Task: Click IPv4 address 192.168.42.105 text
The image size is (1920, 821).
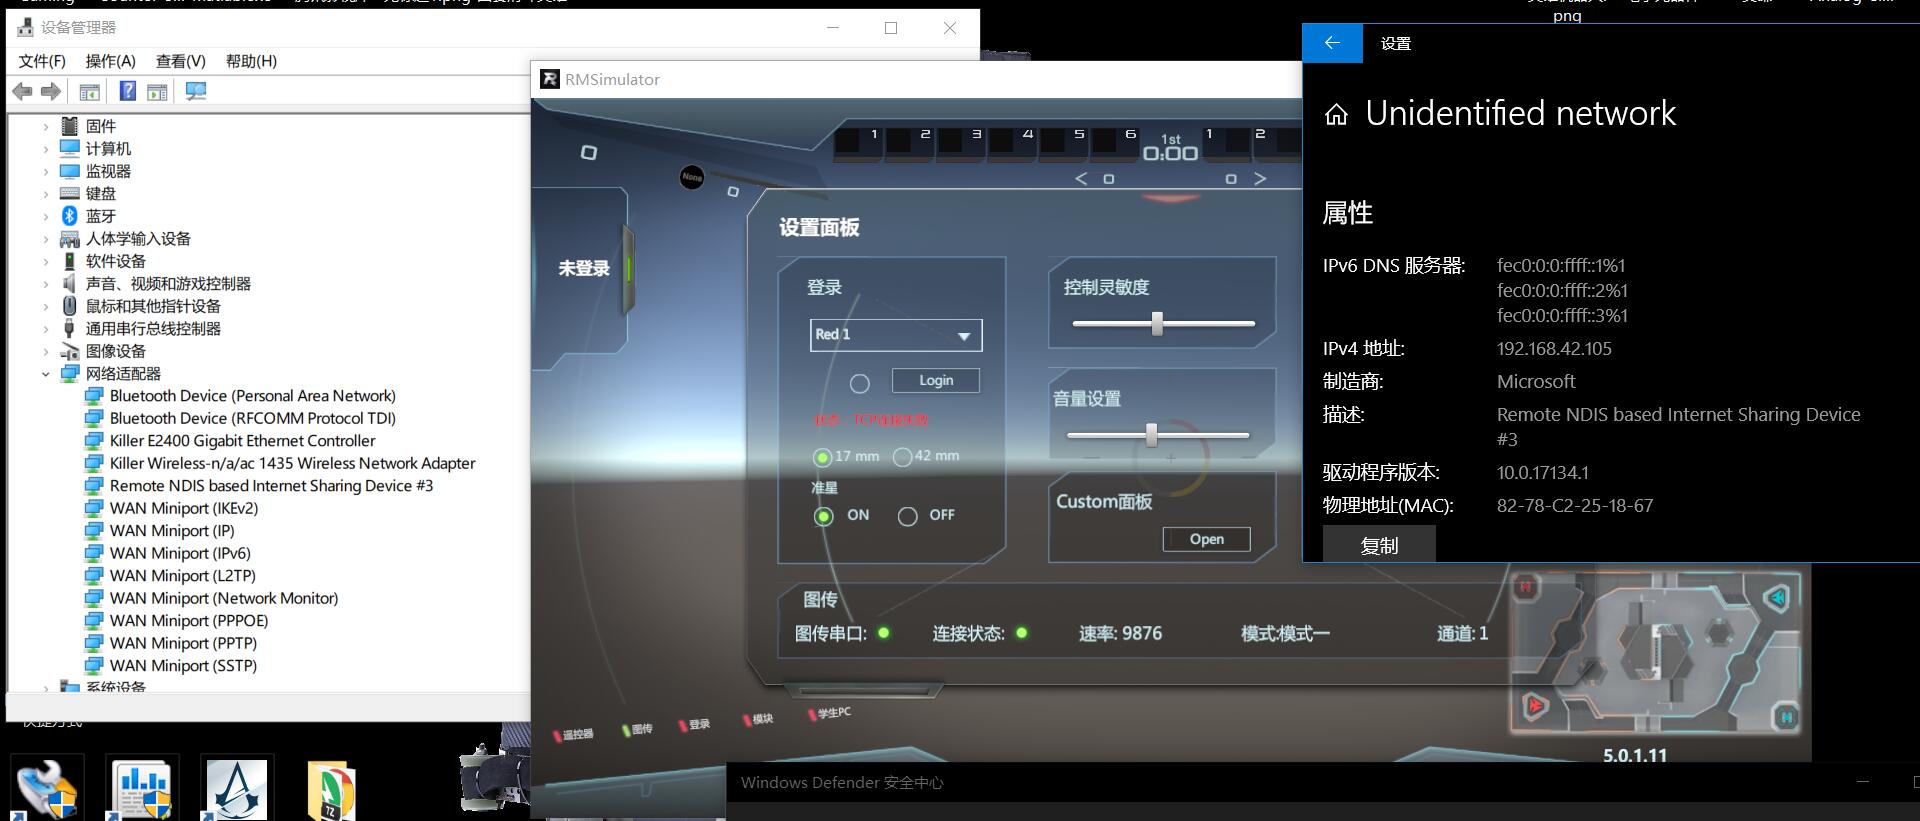Action: (x=1554, y=349)
